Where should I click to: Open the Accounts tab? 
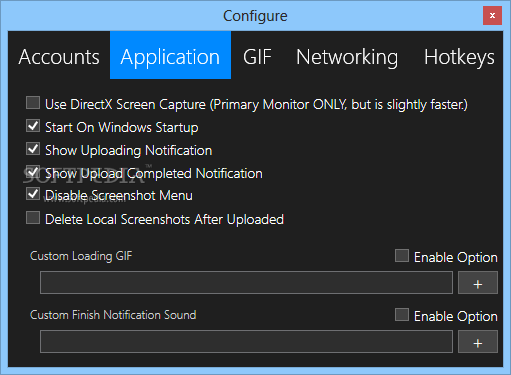[59, 57]
